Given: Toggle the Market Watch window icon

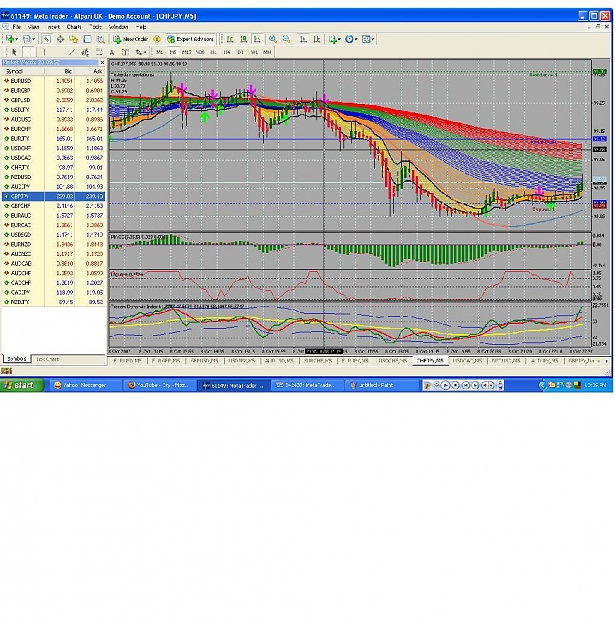Looking at the screenshot, I should 46,39.
